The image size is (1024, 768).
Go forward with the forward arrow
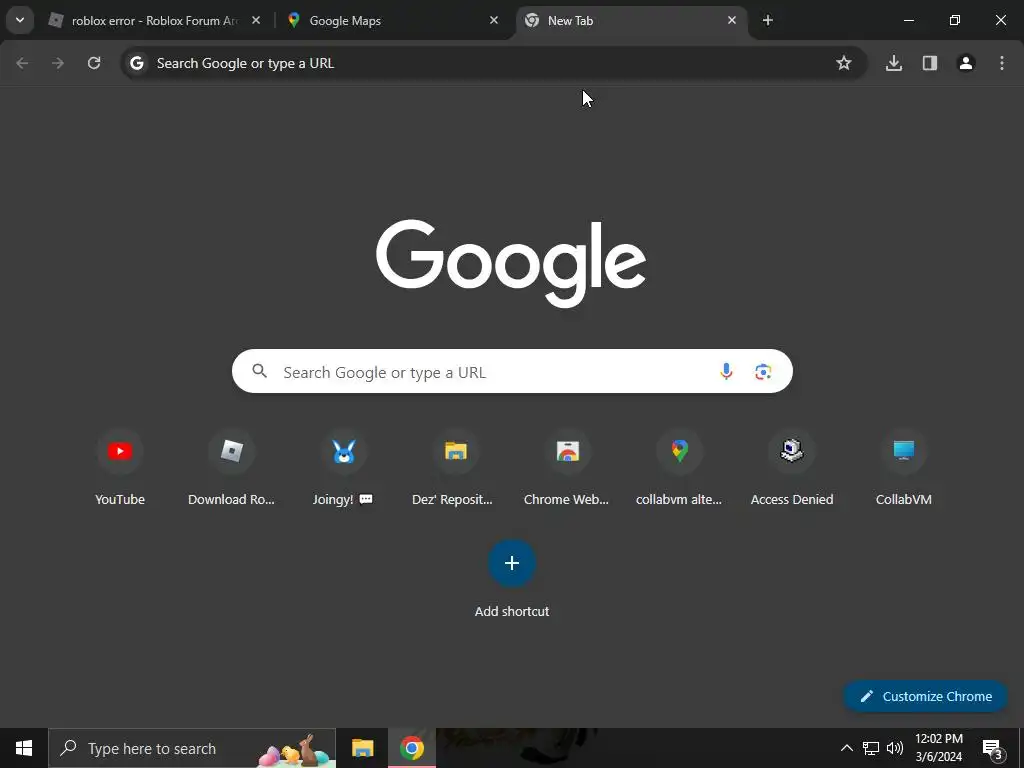[58, 63]
